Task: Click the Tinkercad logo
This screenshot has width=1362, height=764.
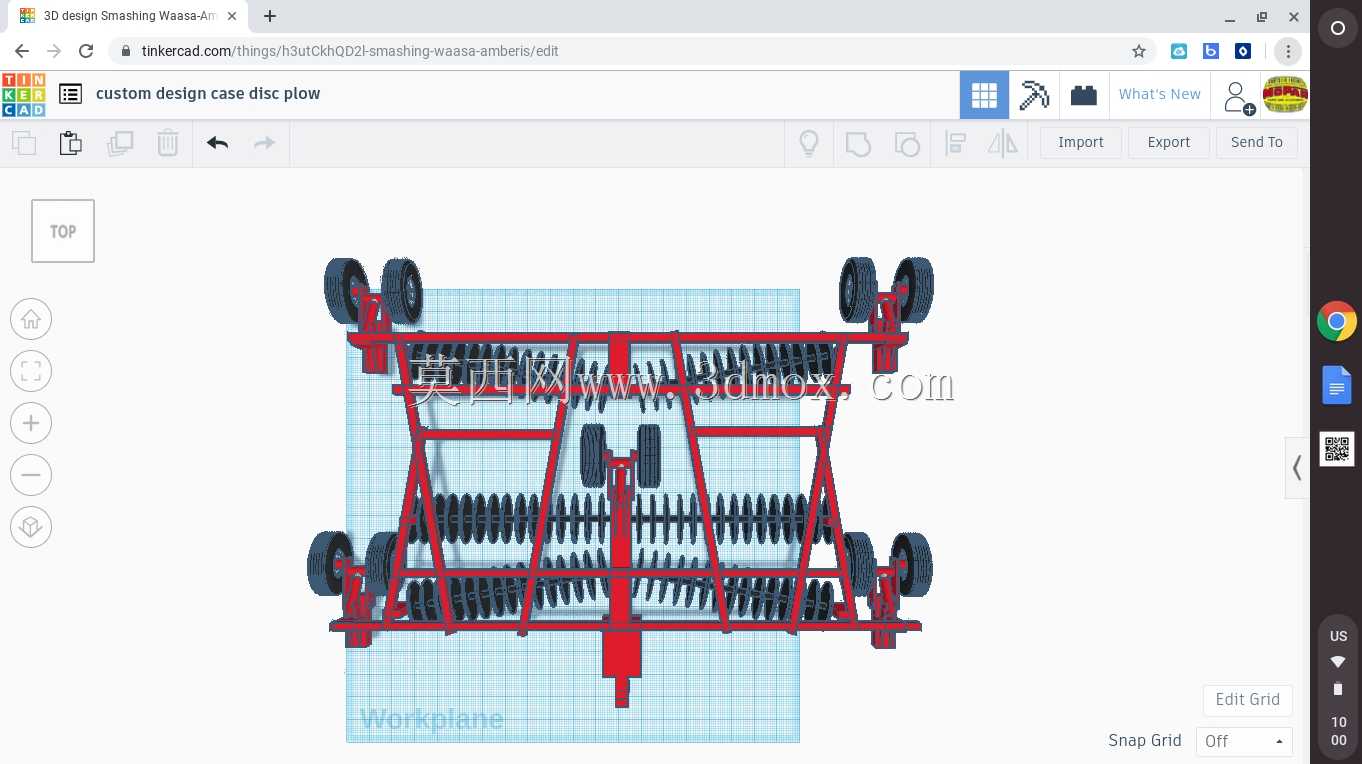Action: pyautogui.click(x=23, y=94)
